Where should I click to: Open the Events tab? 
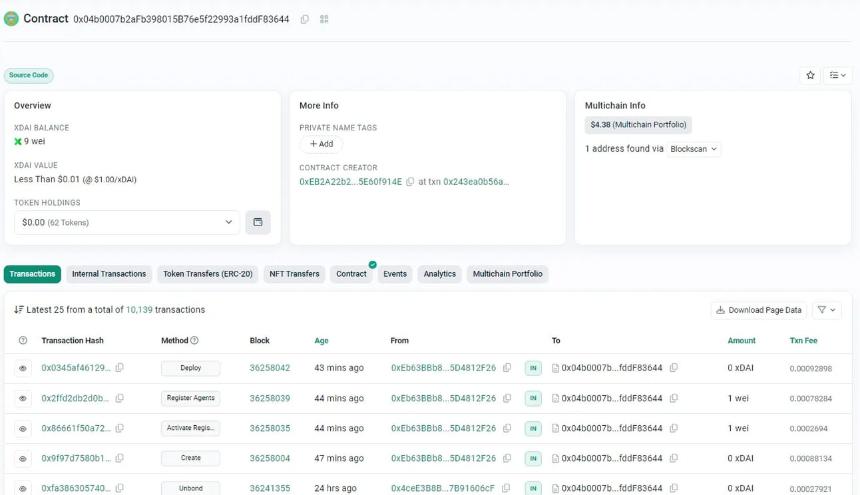pyautogui.click(x=395, y=274)
